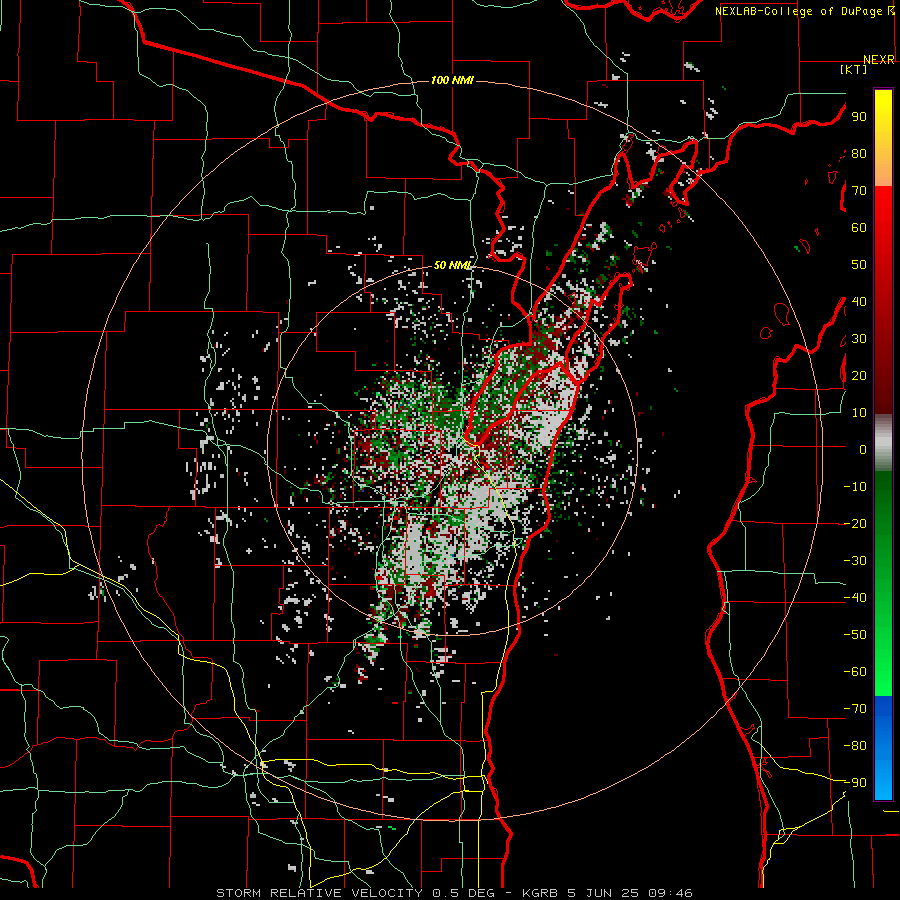Click the KGRB station identifier in the footer
This screenshot has width=900, height=900.
(540, 893)
